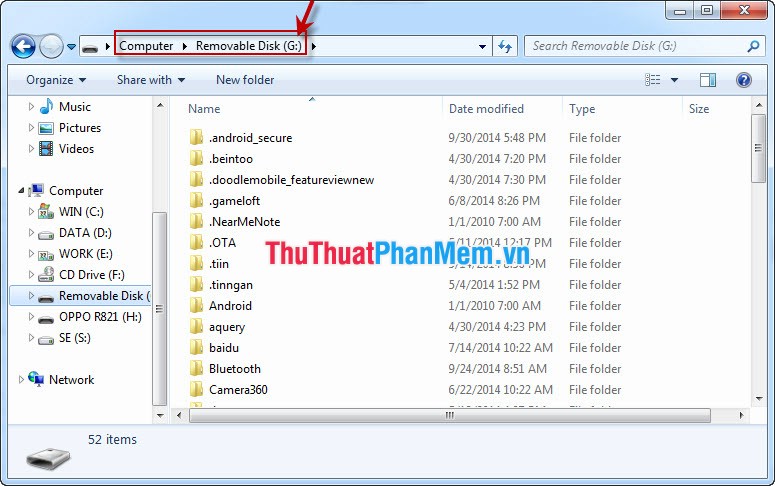Sort by the Name column header
This screenshot has width=775, height=486.
[204, 109]
